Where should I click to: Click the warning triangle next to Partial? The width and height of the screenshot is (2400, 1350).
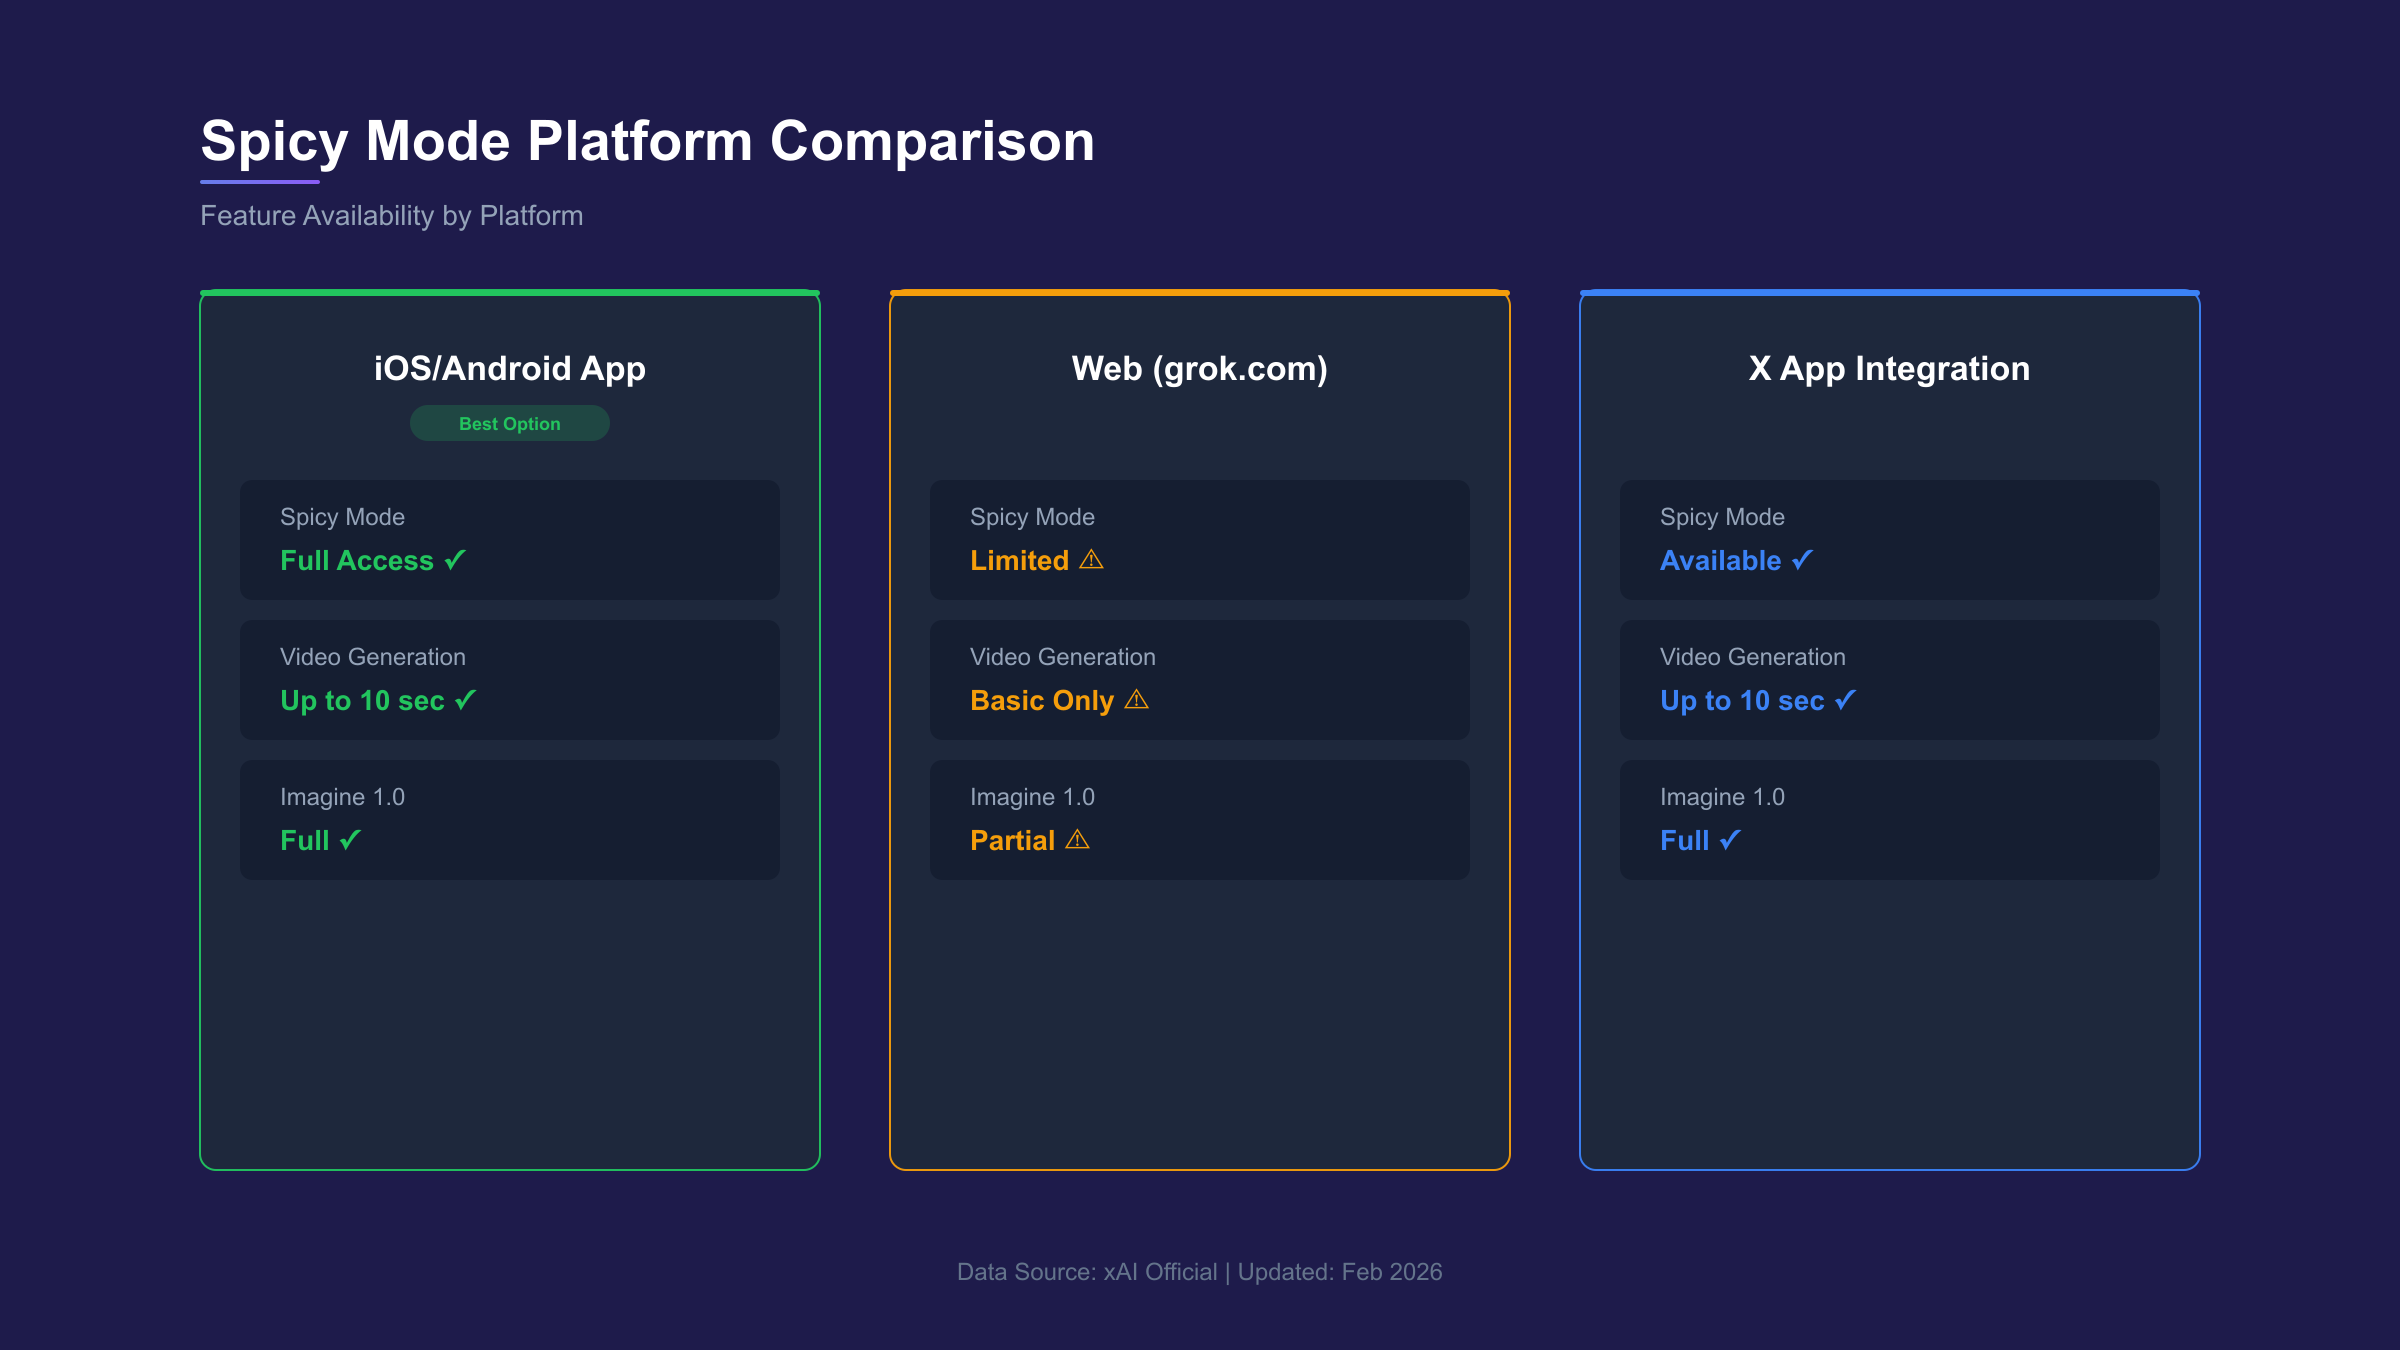pos(1077,840)
